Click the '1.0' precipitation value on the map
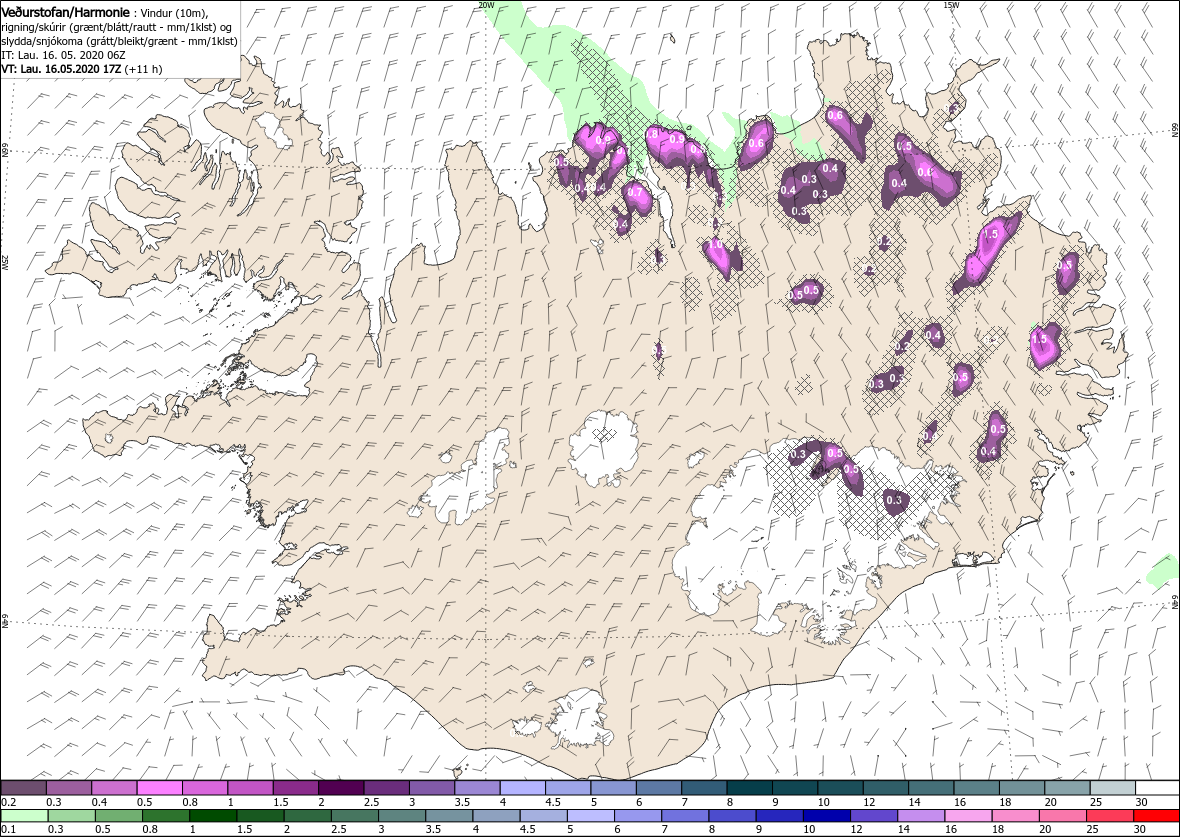The image size is (1180, 837). (715, 245)
